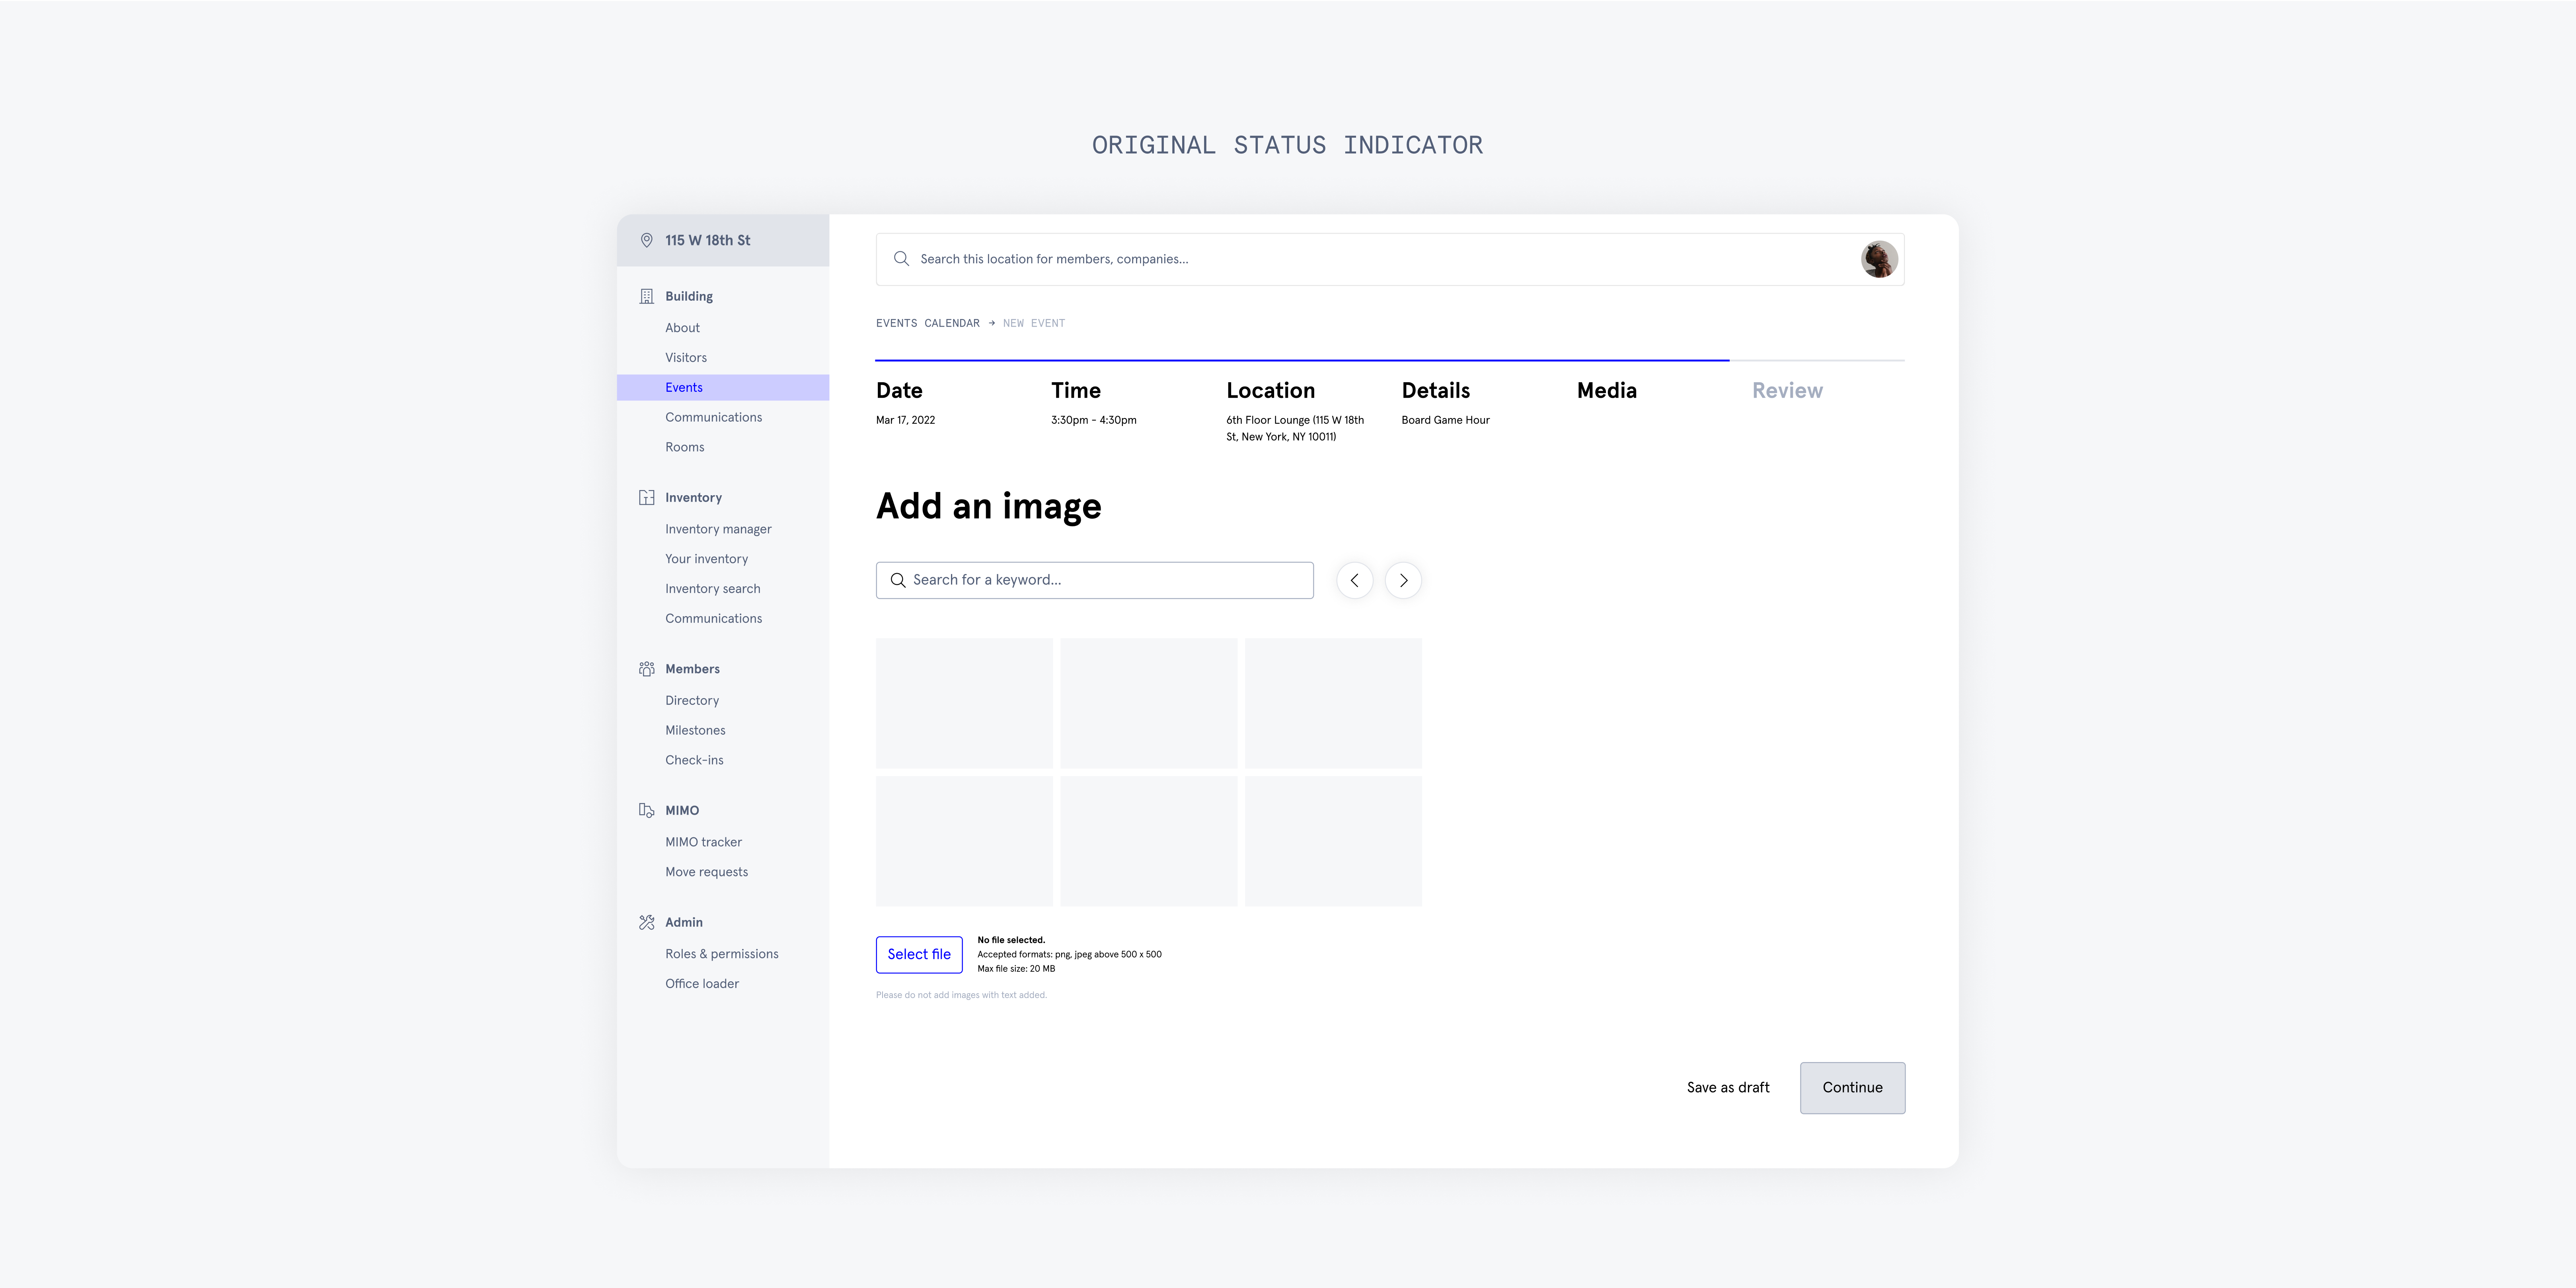Select last image placeholder in top row

click(x=1333, y=703)
